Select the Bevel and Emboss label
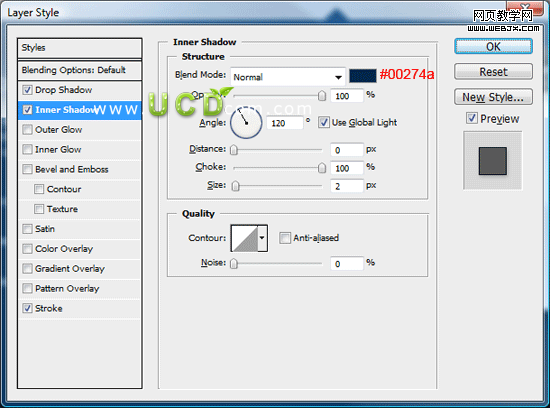The width and height of the screenshot is (550, 408). pos(72,169)
